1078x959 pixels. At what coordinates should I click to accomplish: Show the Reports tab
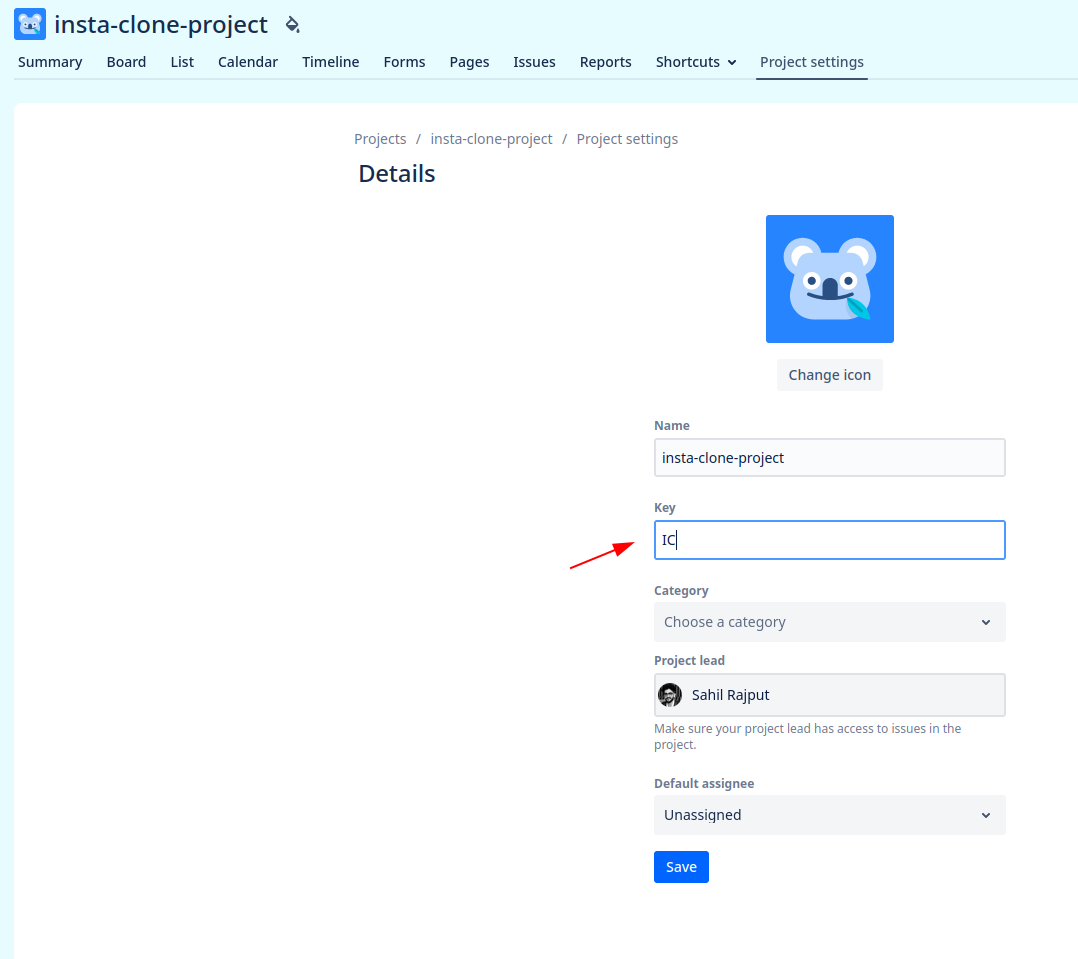[x=606, y=62]
